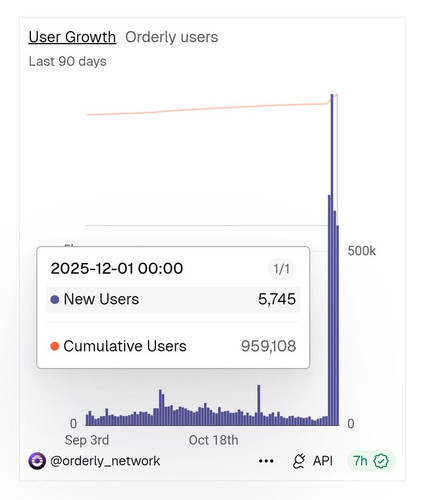Screen dimensions: 425x500
Task: Select the New Users row in tooltip
Action: point(173,299)
